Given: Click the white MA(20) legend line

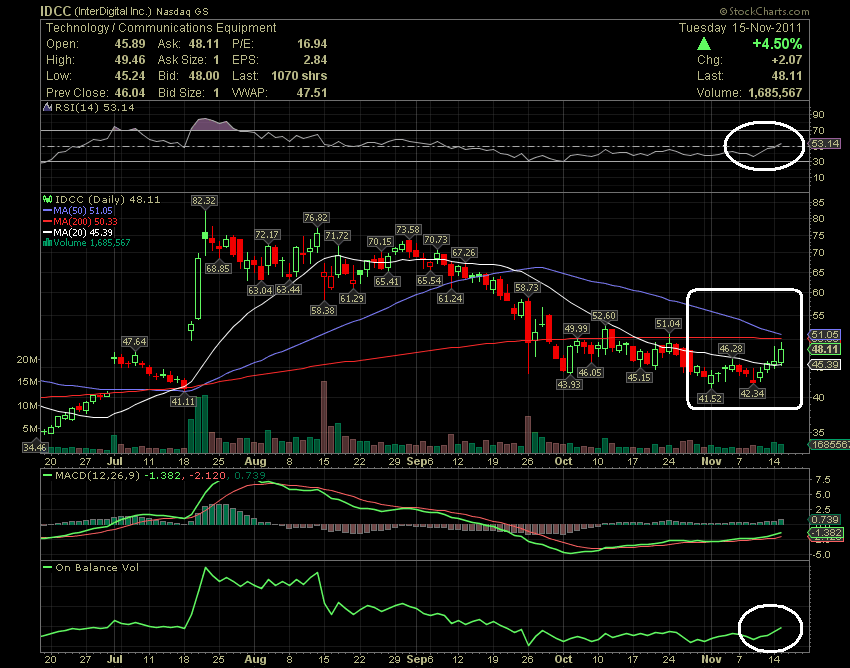Looking at the screenshot, I should [x=47, y=233].
